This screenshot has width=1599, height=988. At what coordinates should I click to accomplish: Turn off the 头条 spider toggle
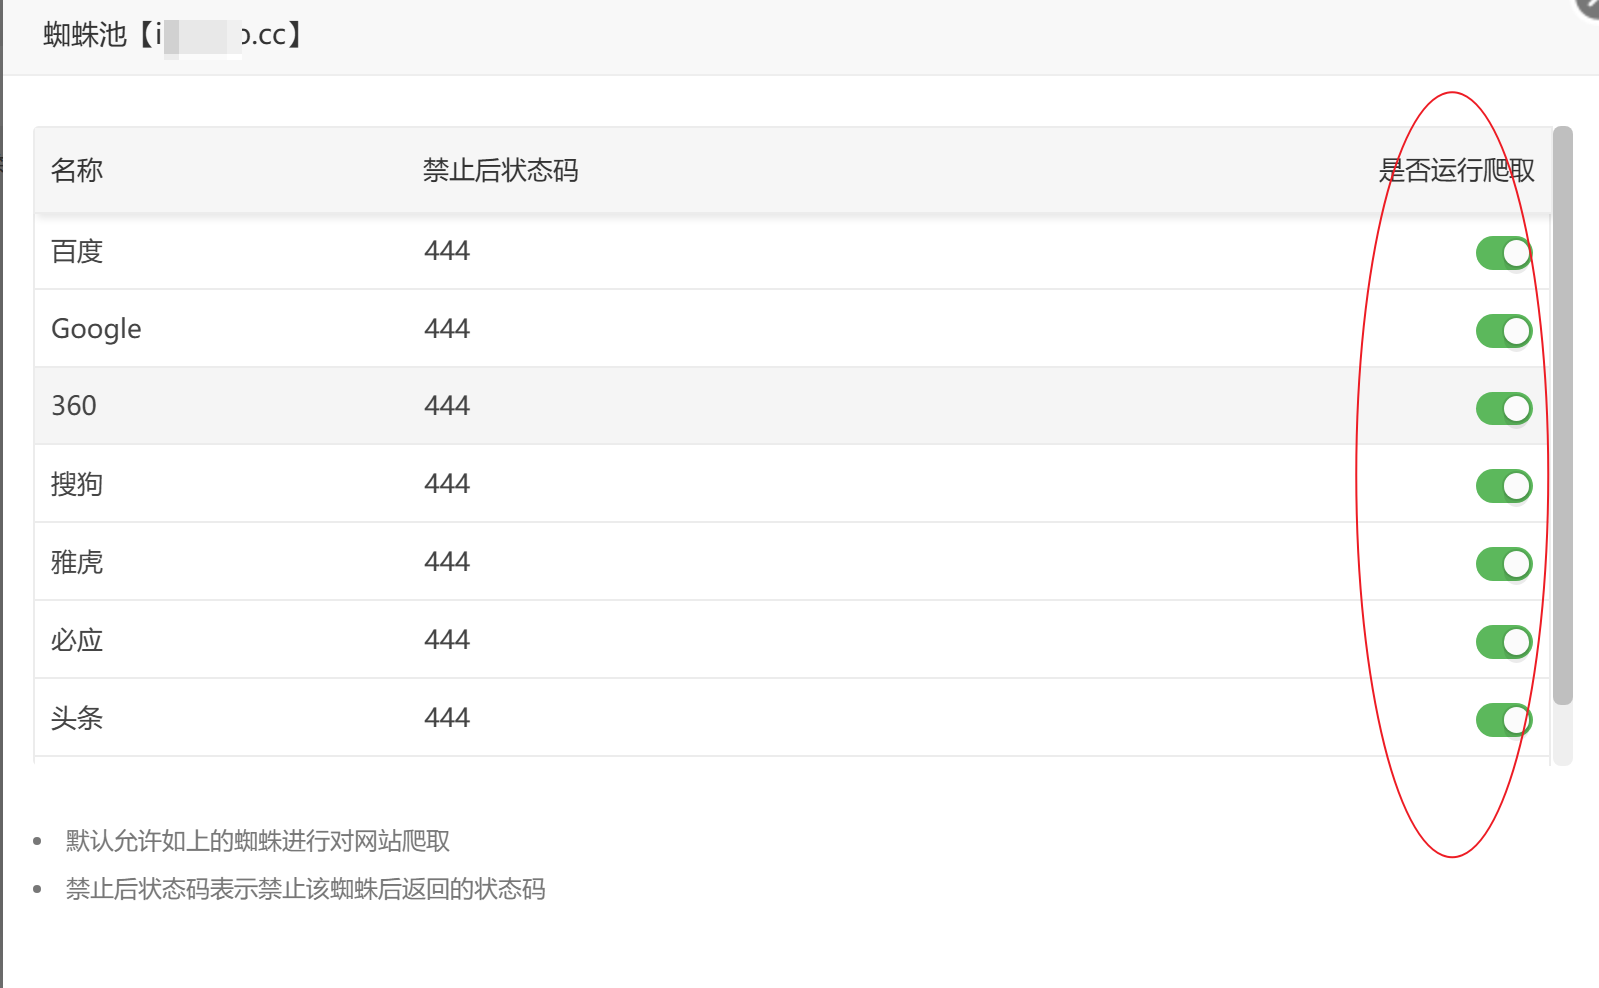[x=1503, y=720]
